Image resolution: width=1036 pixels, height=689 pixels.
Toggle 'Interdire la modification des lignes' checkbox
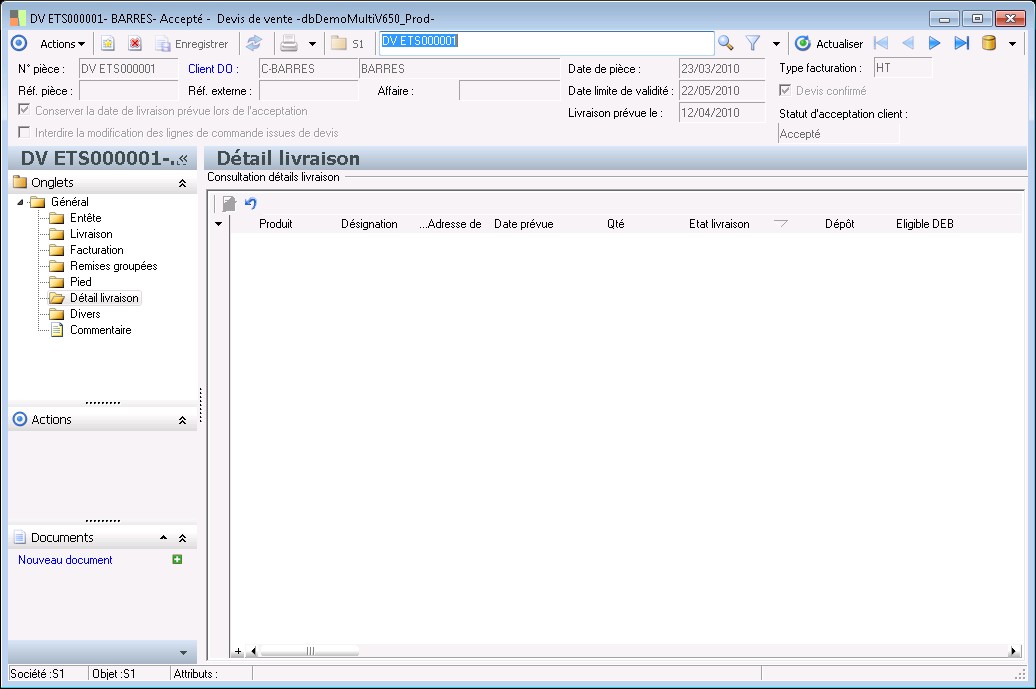25,132
